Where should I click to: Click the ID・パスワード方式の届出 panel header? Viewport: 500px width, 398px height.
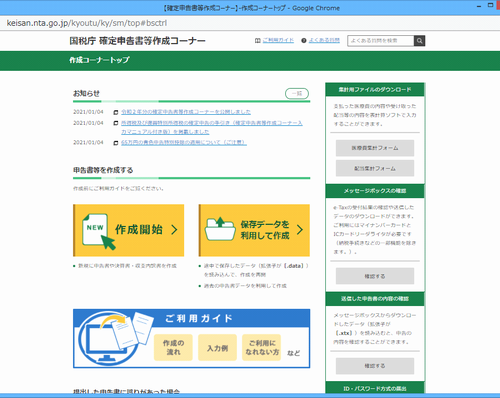click(375, 388)
